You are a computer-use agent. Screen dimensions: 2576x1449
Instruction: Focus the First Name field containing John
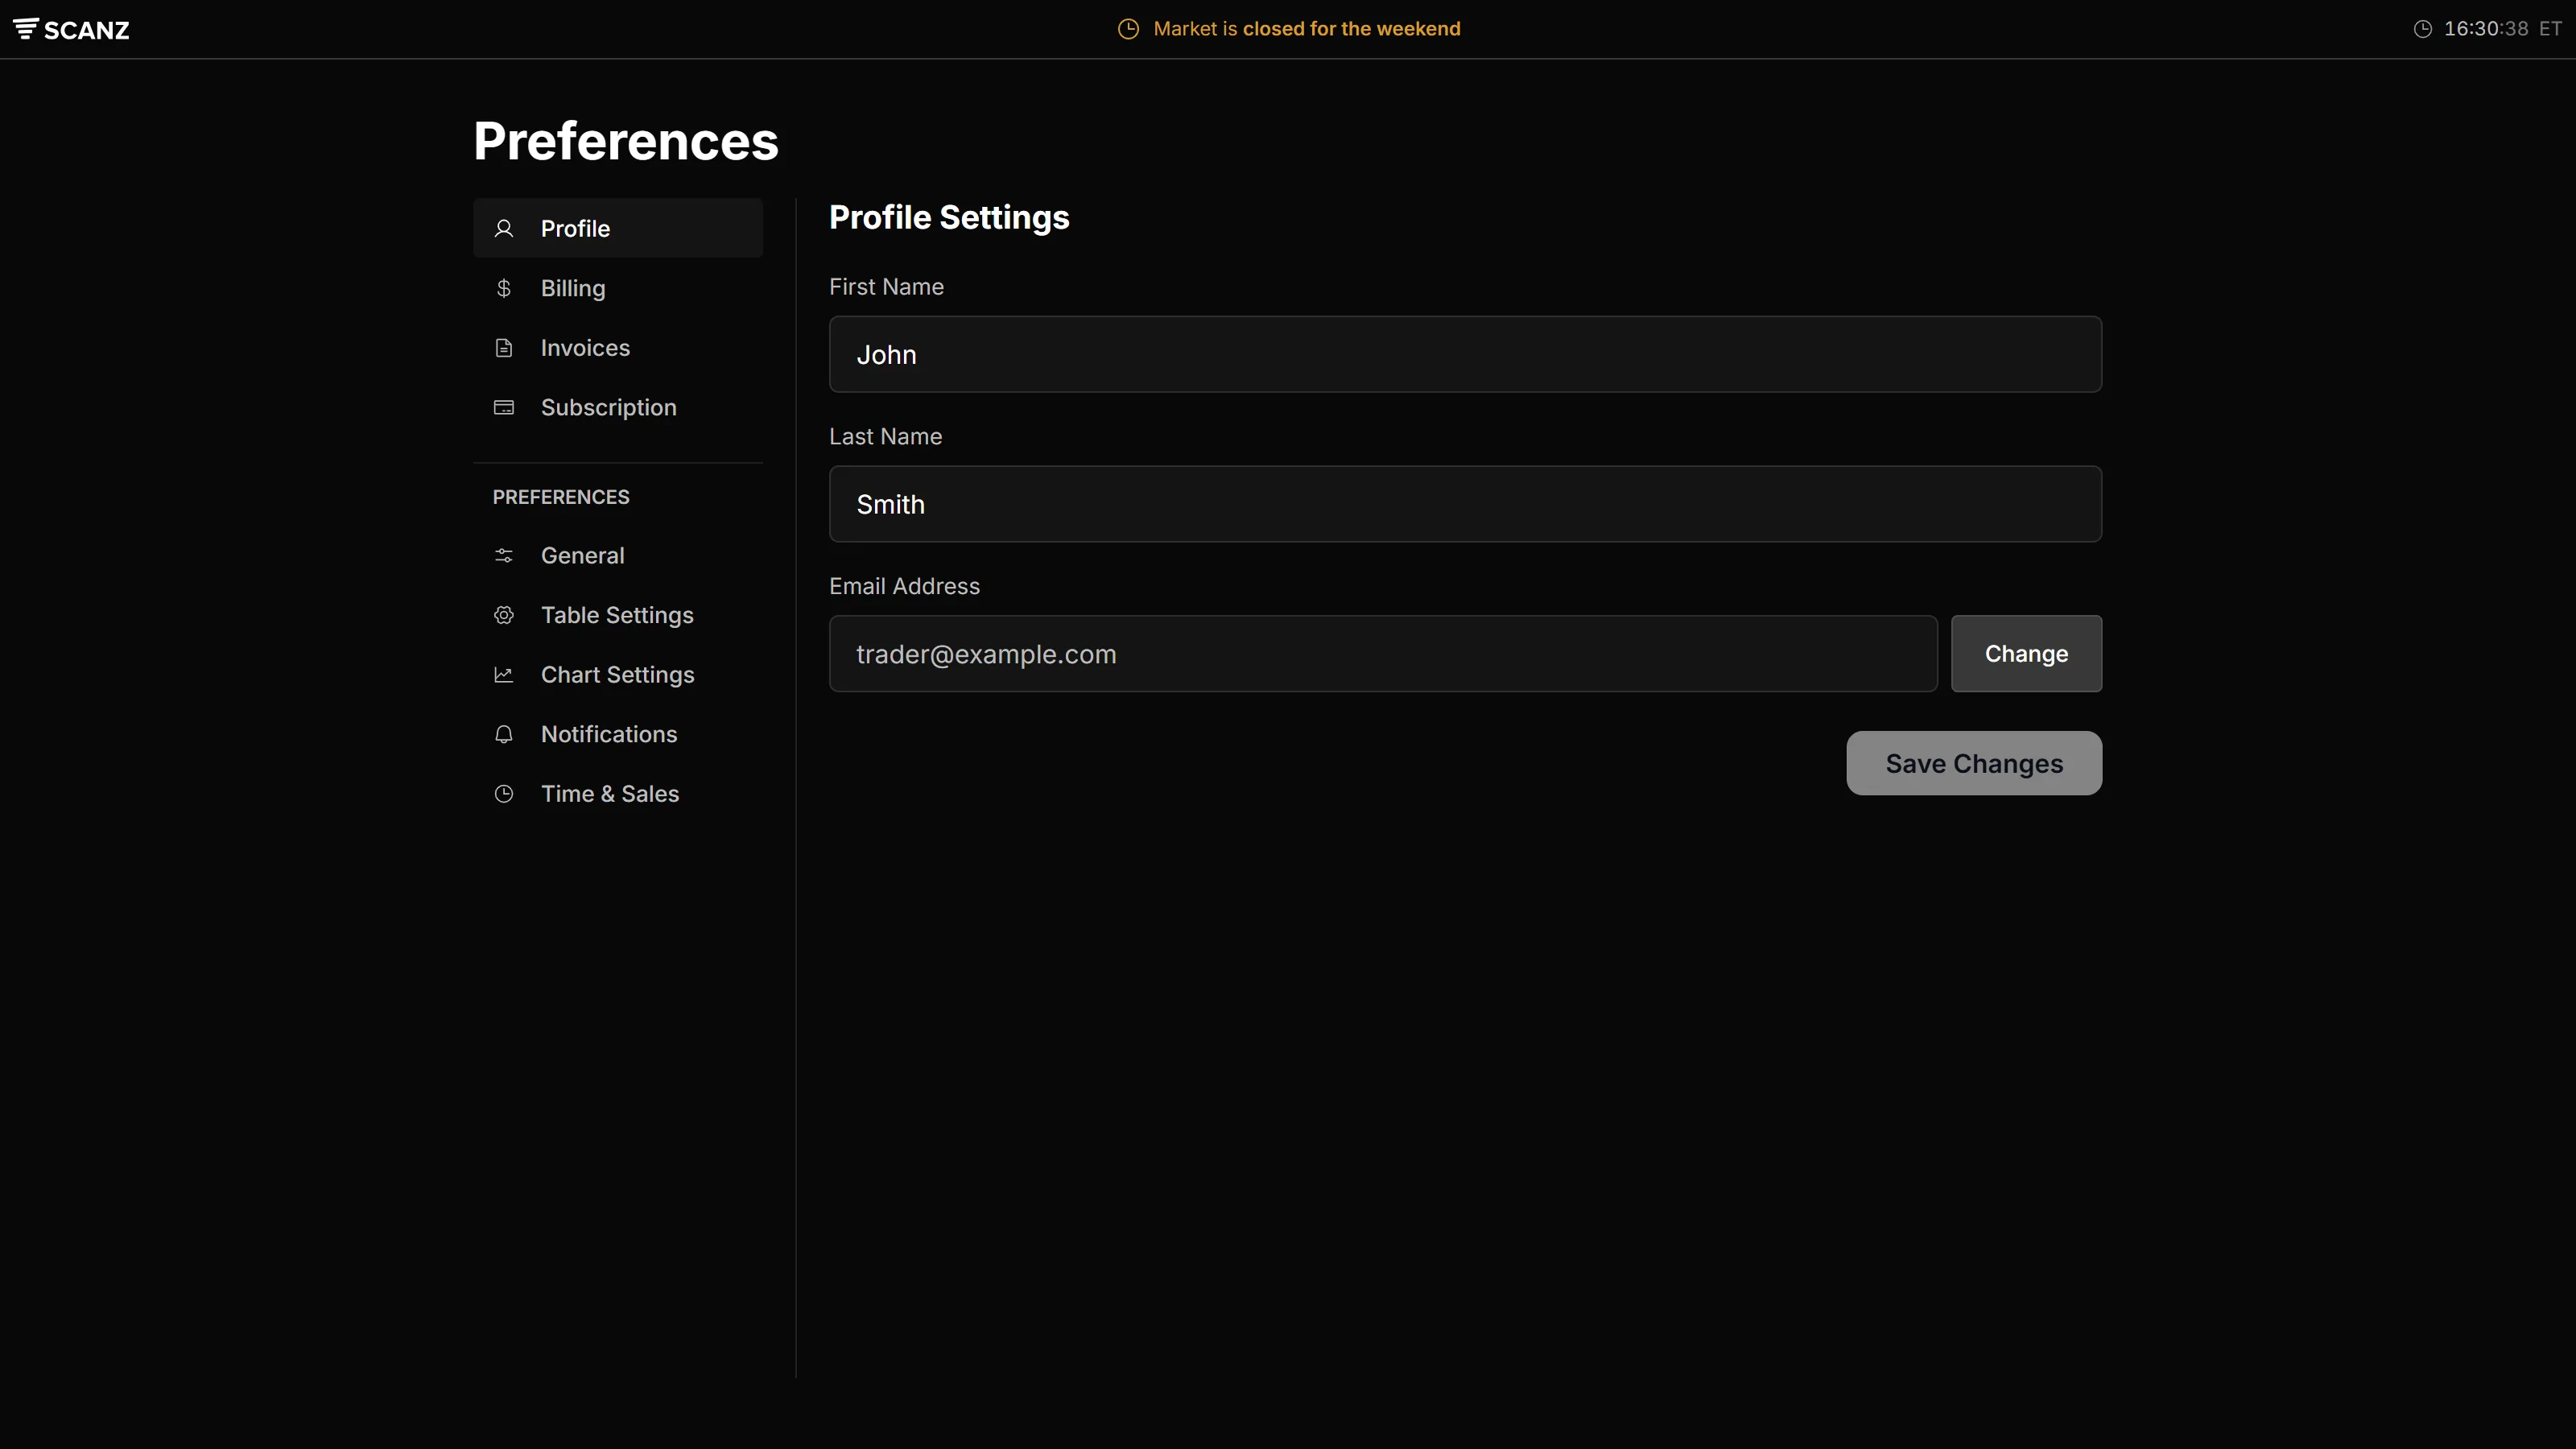tap(1465, 355)
